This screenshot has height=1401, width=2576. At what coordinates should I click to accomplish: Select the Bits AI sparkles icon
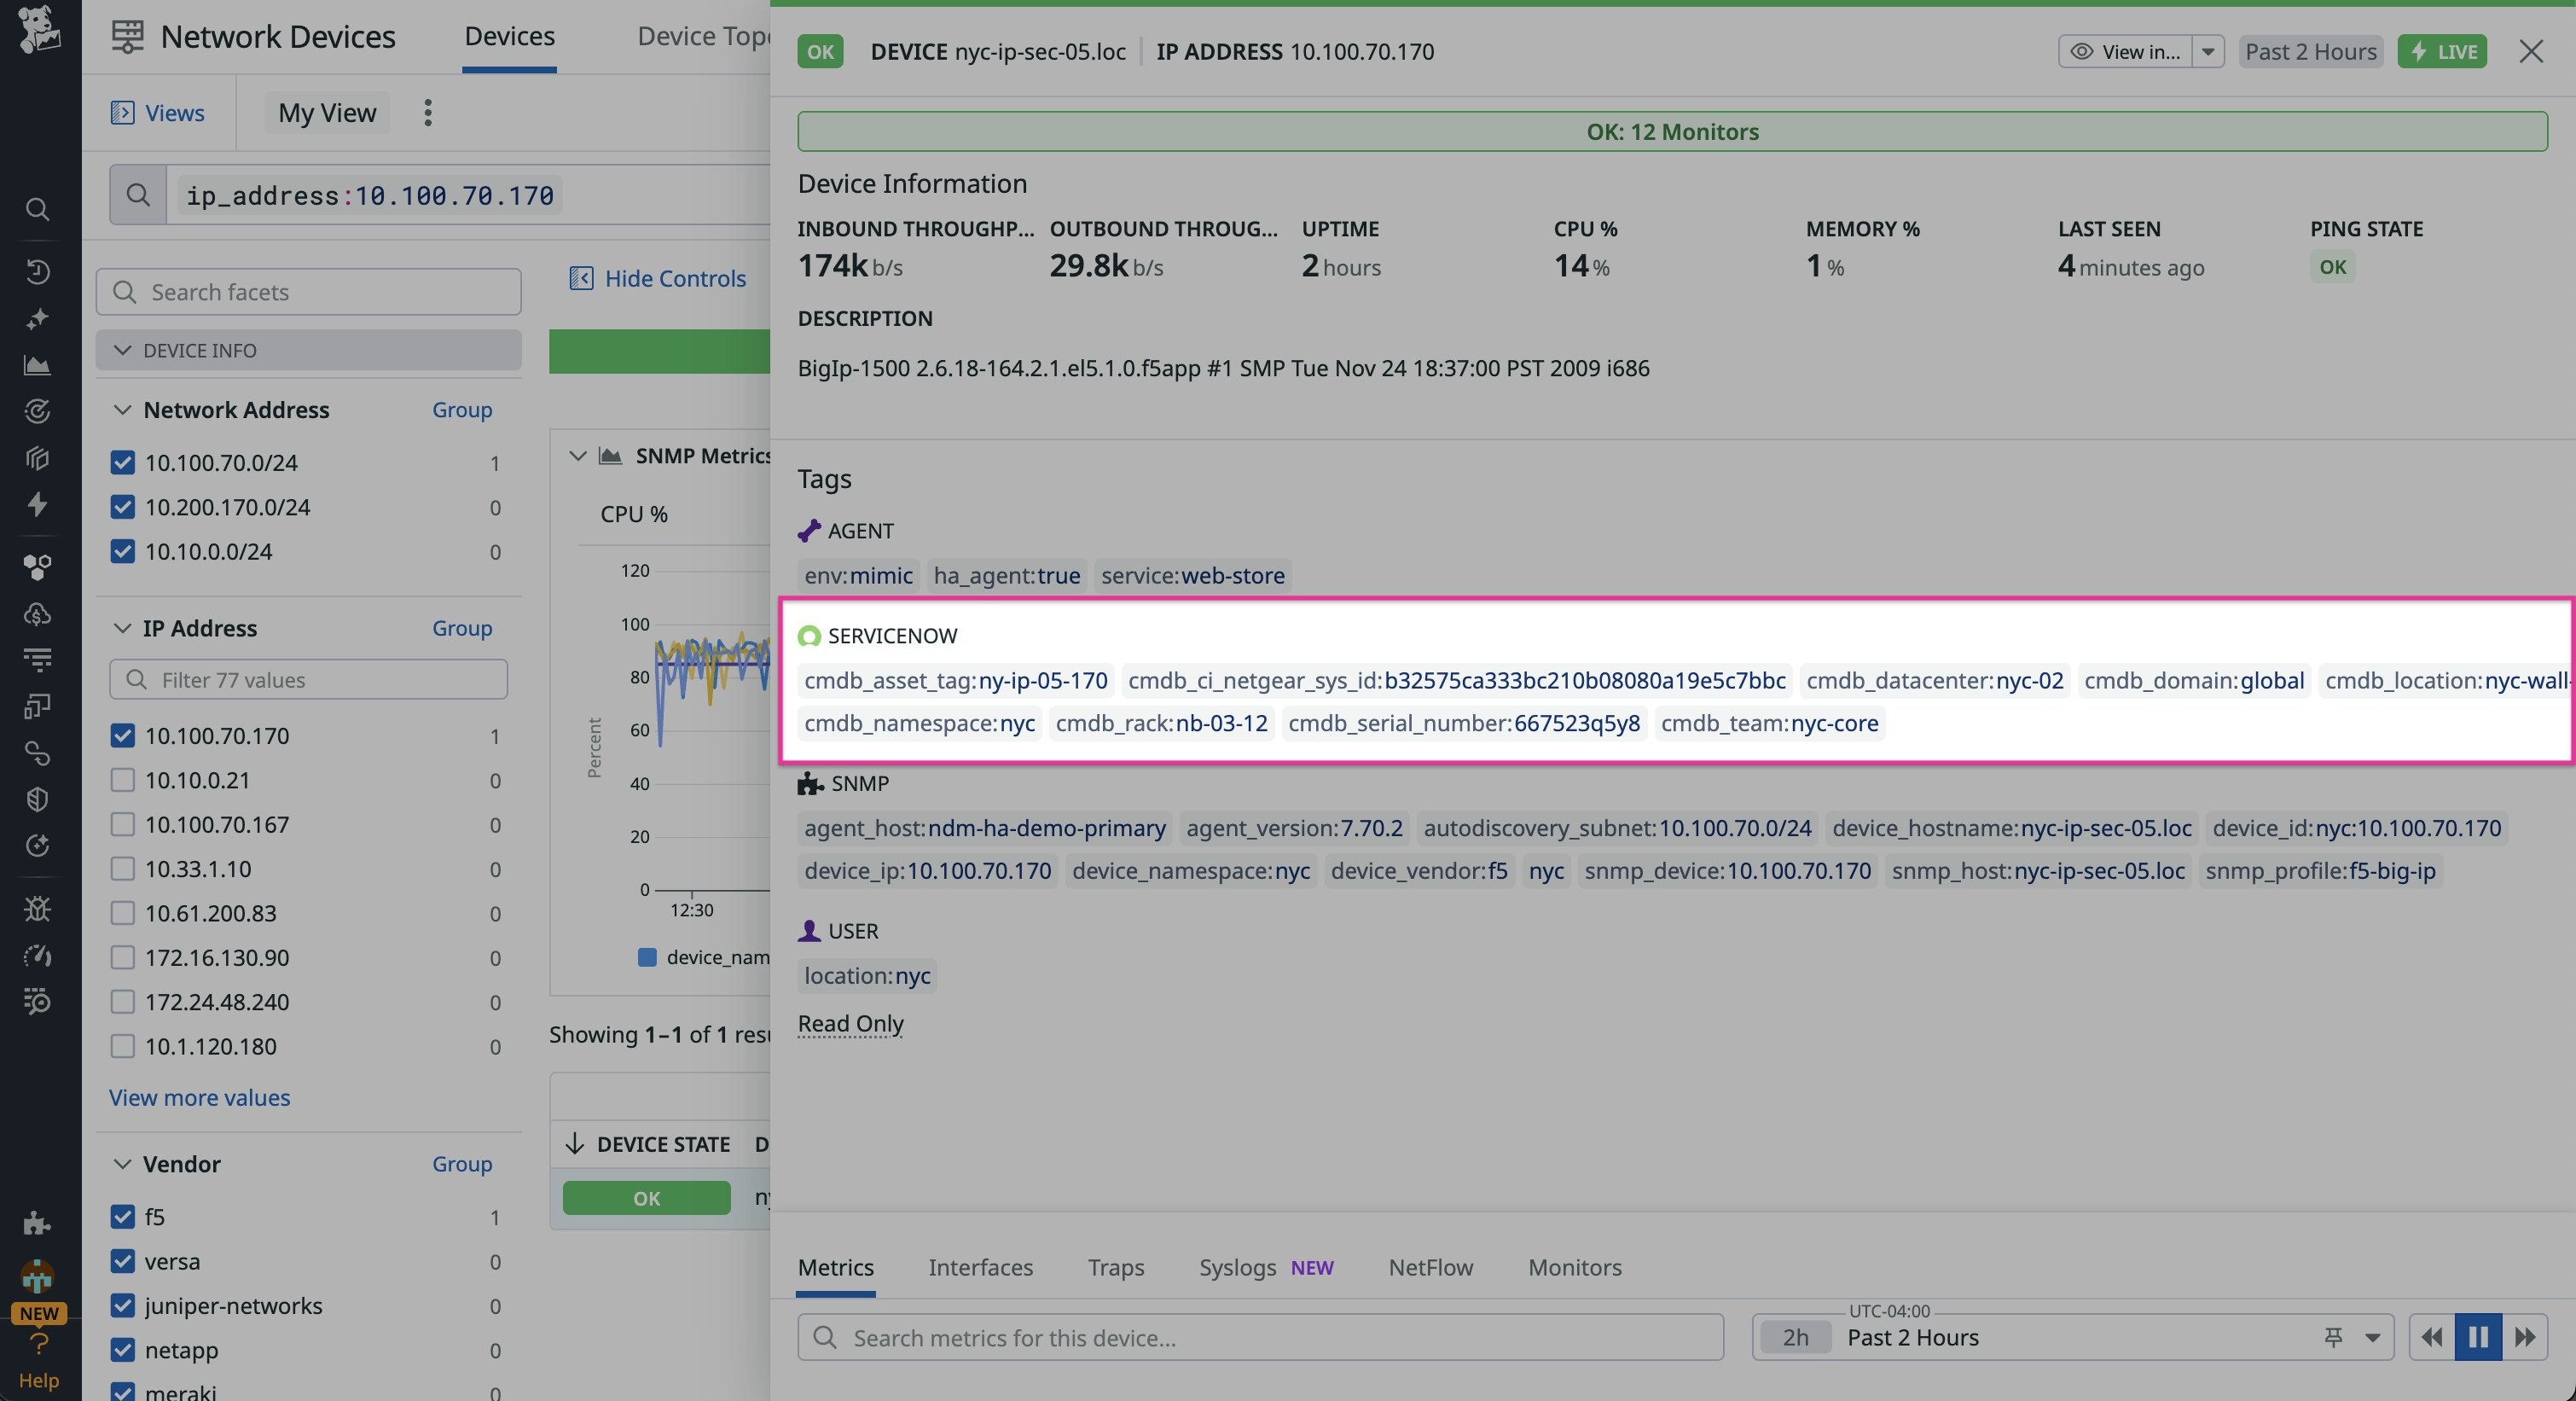pyautogui.click(x=37, y=318)
